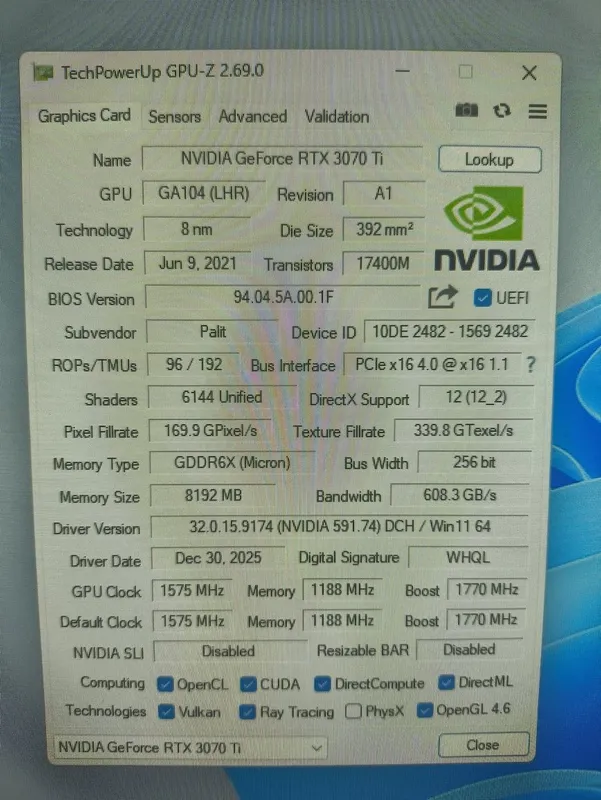Click the ROPs/TMUs value 96 / 192
The width and height of the screenshot is (601, 800).
tap(194, 364)
